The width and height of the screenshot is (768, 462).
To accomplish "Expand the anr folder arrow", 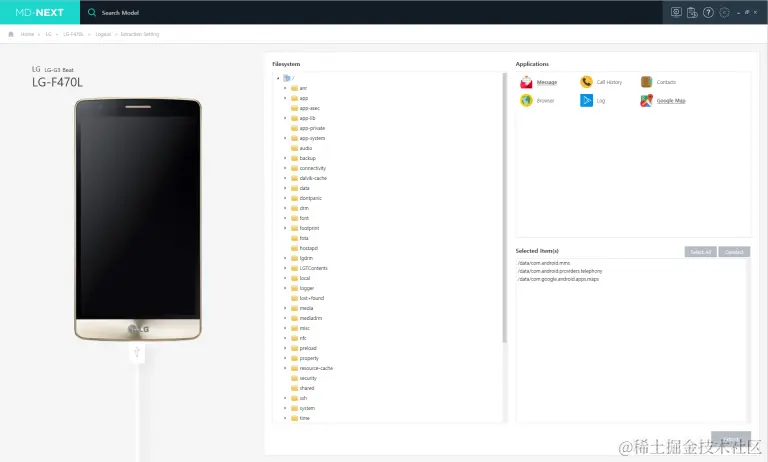I will click(x=285, y=88).
